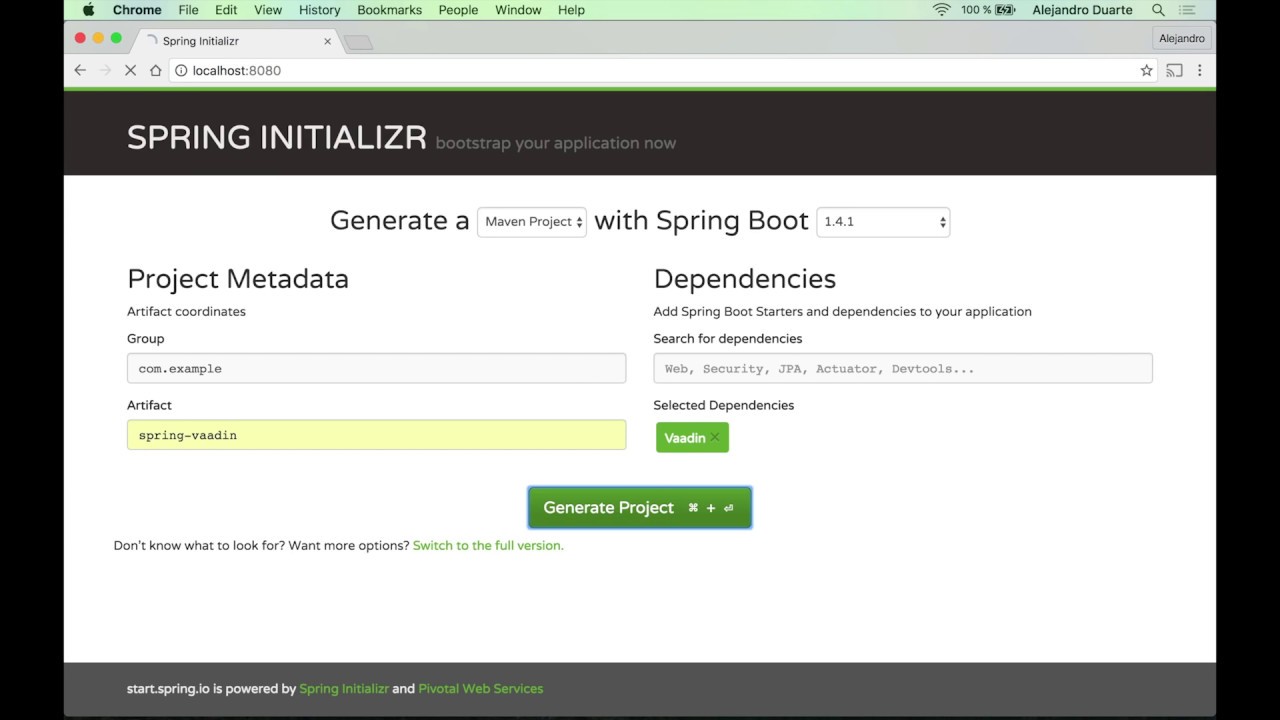The width and height of the screenshot is (1280, 720).
Task: Open the Spring Boot version dropdown
Action: click(883, 222)
